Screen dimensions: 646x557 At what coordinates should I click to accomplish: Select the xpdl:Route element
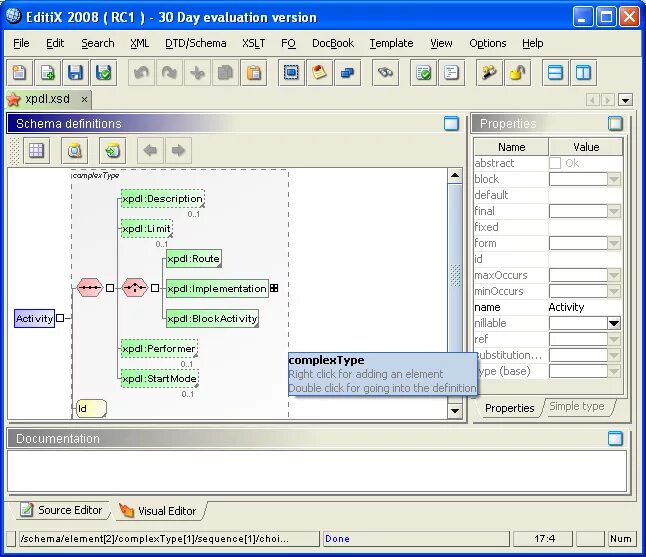click(x=194, y=259)
